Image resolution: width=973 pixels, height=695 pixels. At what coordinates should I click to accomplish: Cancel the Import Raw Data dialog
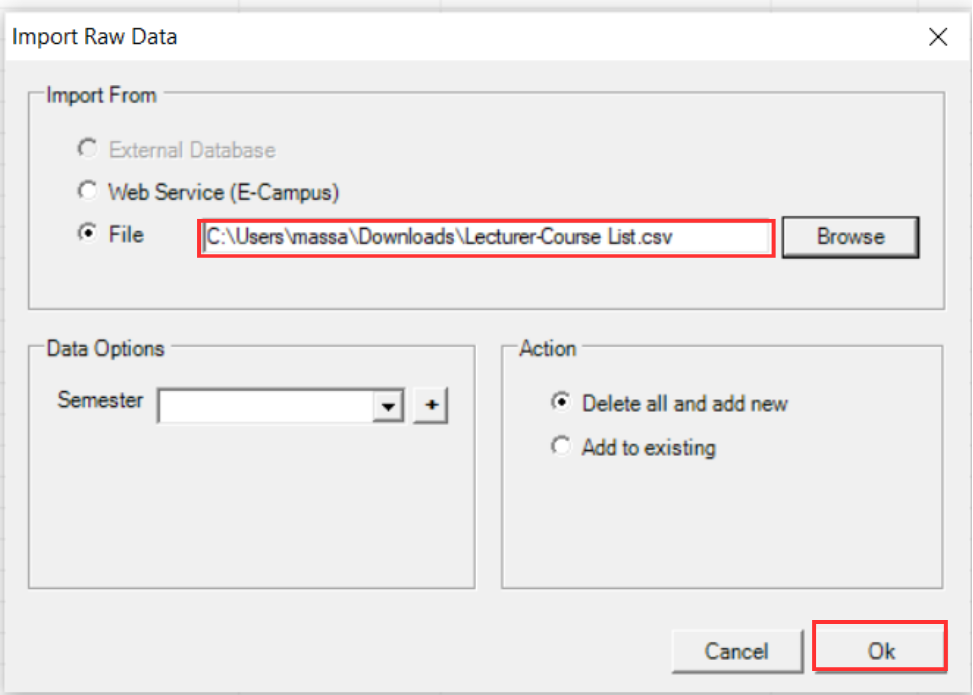(x=737, y=652)
